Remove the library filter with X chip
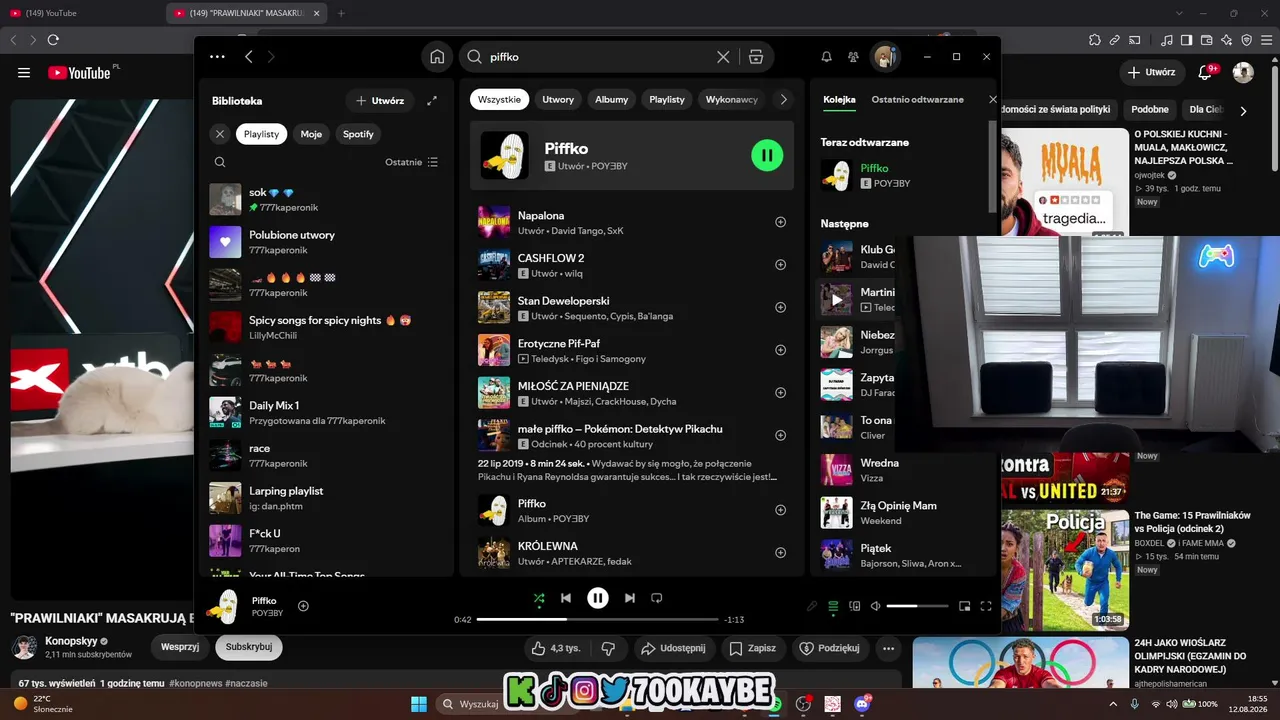Viewport: 1280px width, 720px height. (x=220, y=134)
